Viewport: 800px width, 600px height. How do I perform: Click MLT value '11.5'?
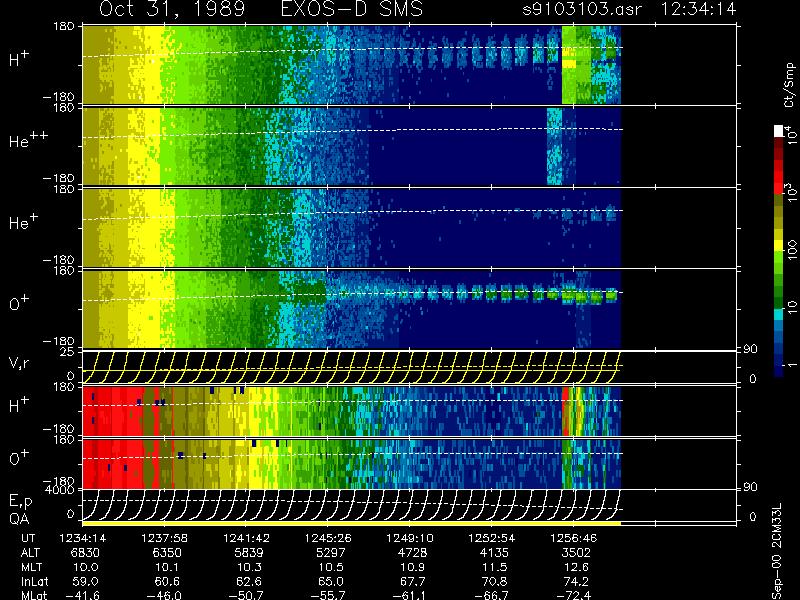495,567
